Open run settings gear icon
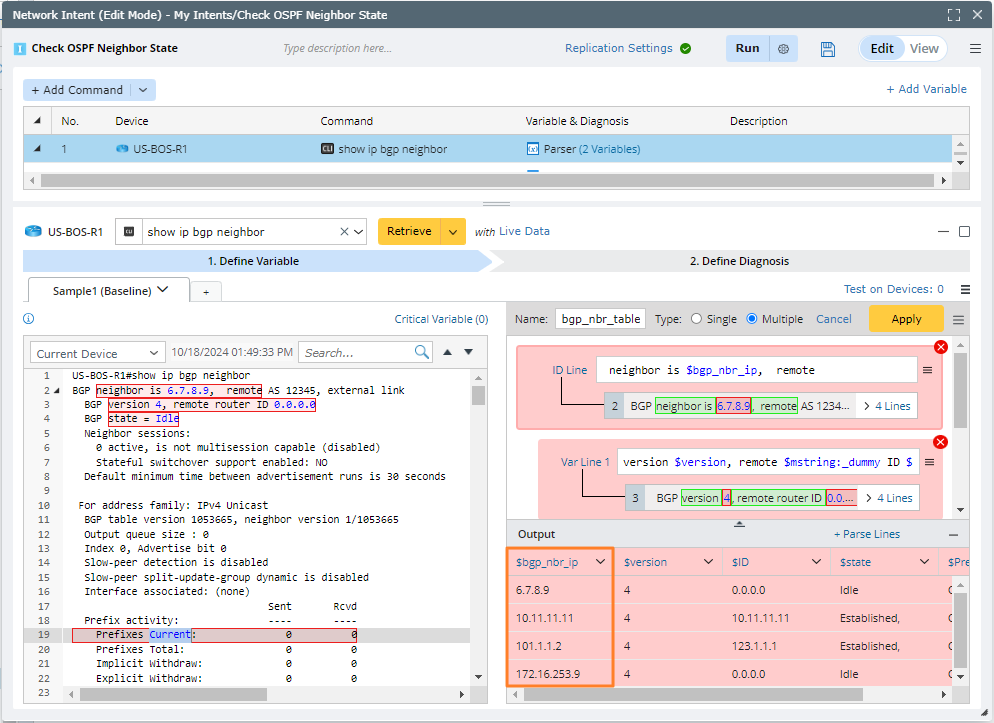 783,49
